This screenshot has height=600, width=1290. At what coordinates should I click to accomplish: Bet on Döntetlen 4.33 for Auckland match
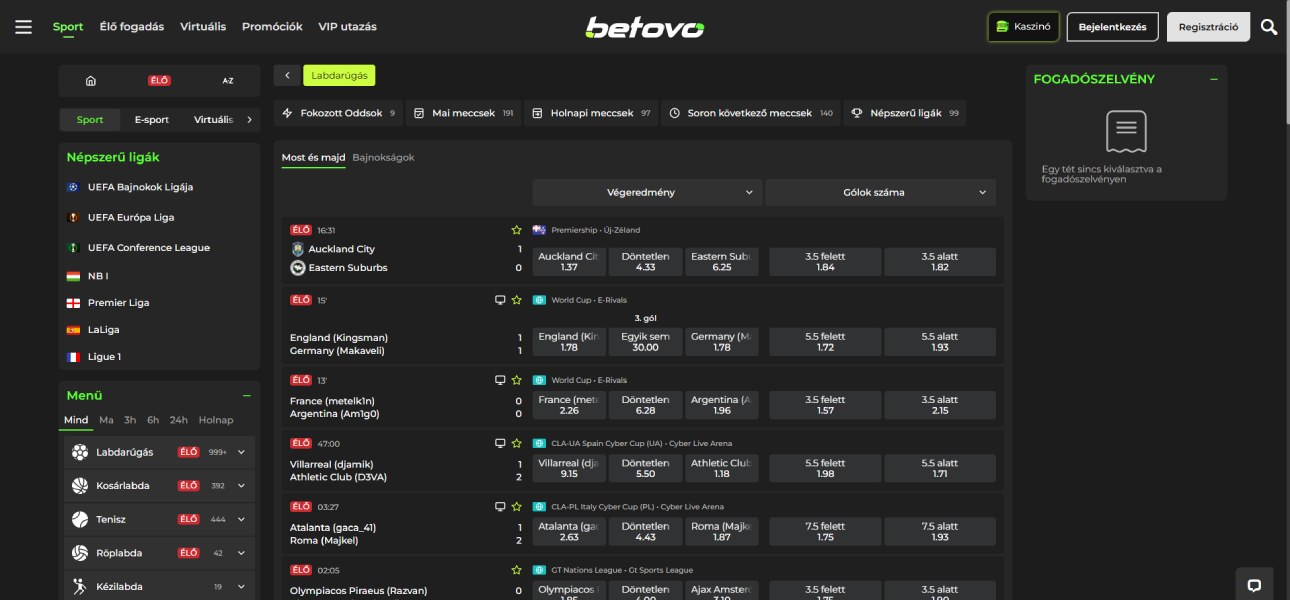(646, 262)
